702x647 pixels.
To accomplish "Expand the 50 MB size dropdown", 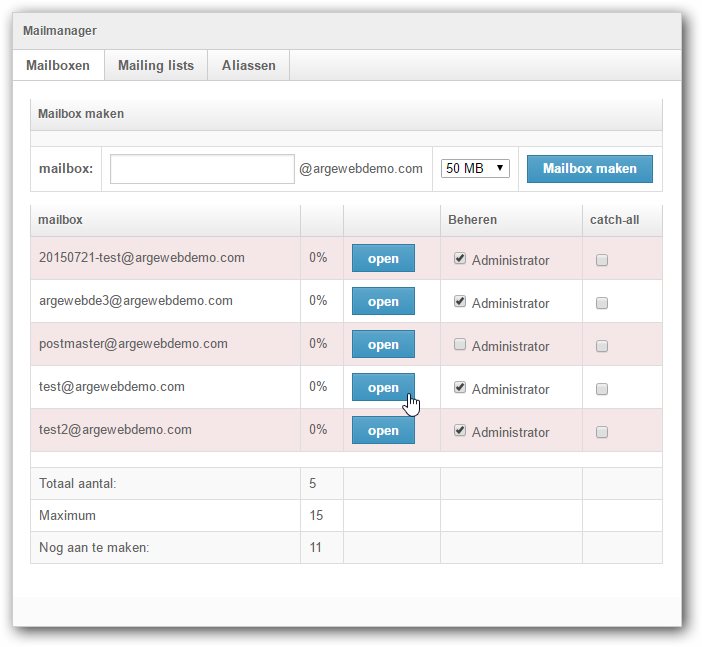I will [x=475, y=169].
